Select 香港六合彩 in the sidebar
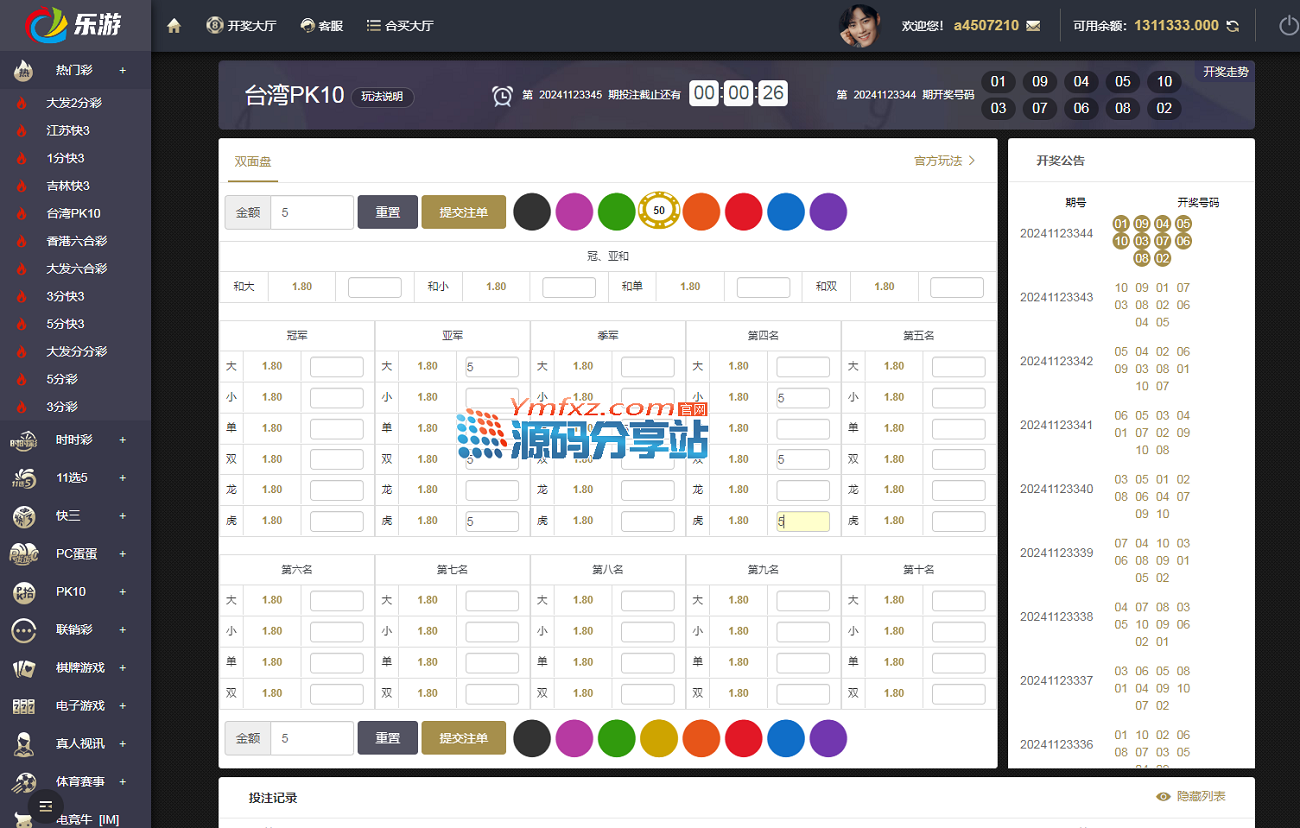Screen dimensions: 1300x828 [x=76, y=241]
